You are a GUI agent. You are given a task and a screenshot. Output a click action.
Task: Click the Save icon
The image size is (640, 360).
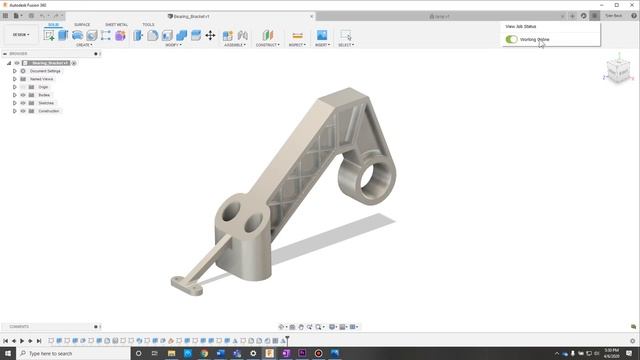coord(31,16)
